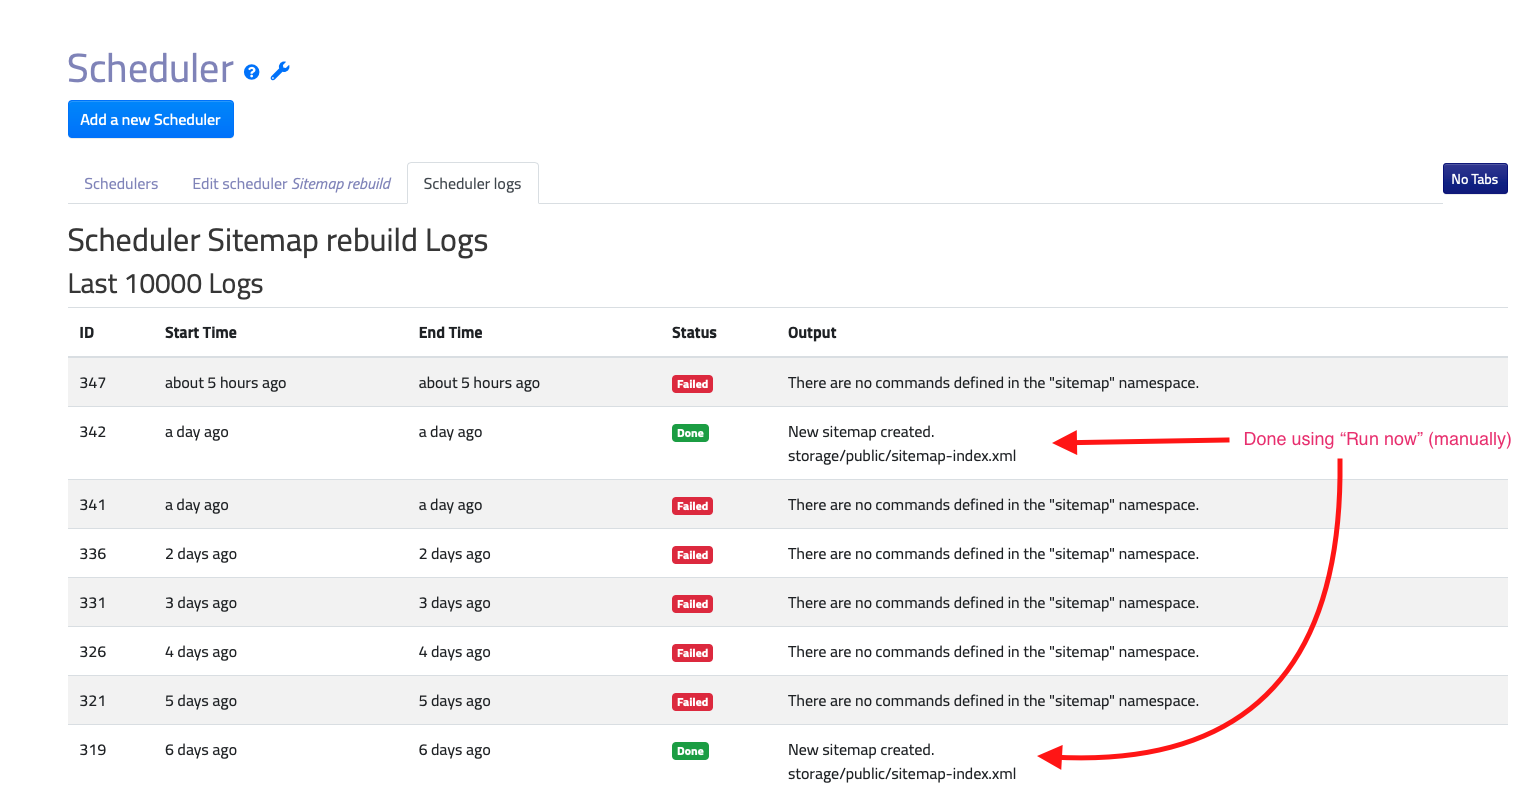Click the end time of log 319
Screen dimensions: 1516x794
point(454,750)
